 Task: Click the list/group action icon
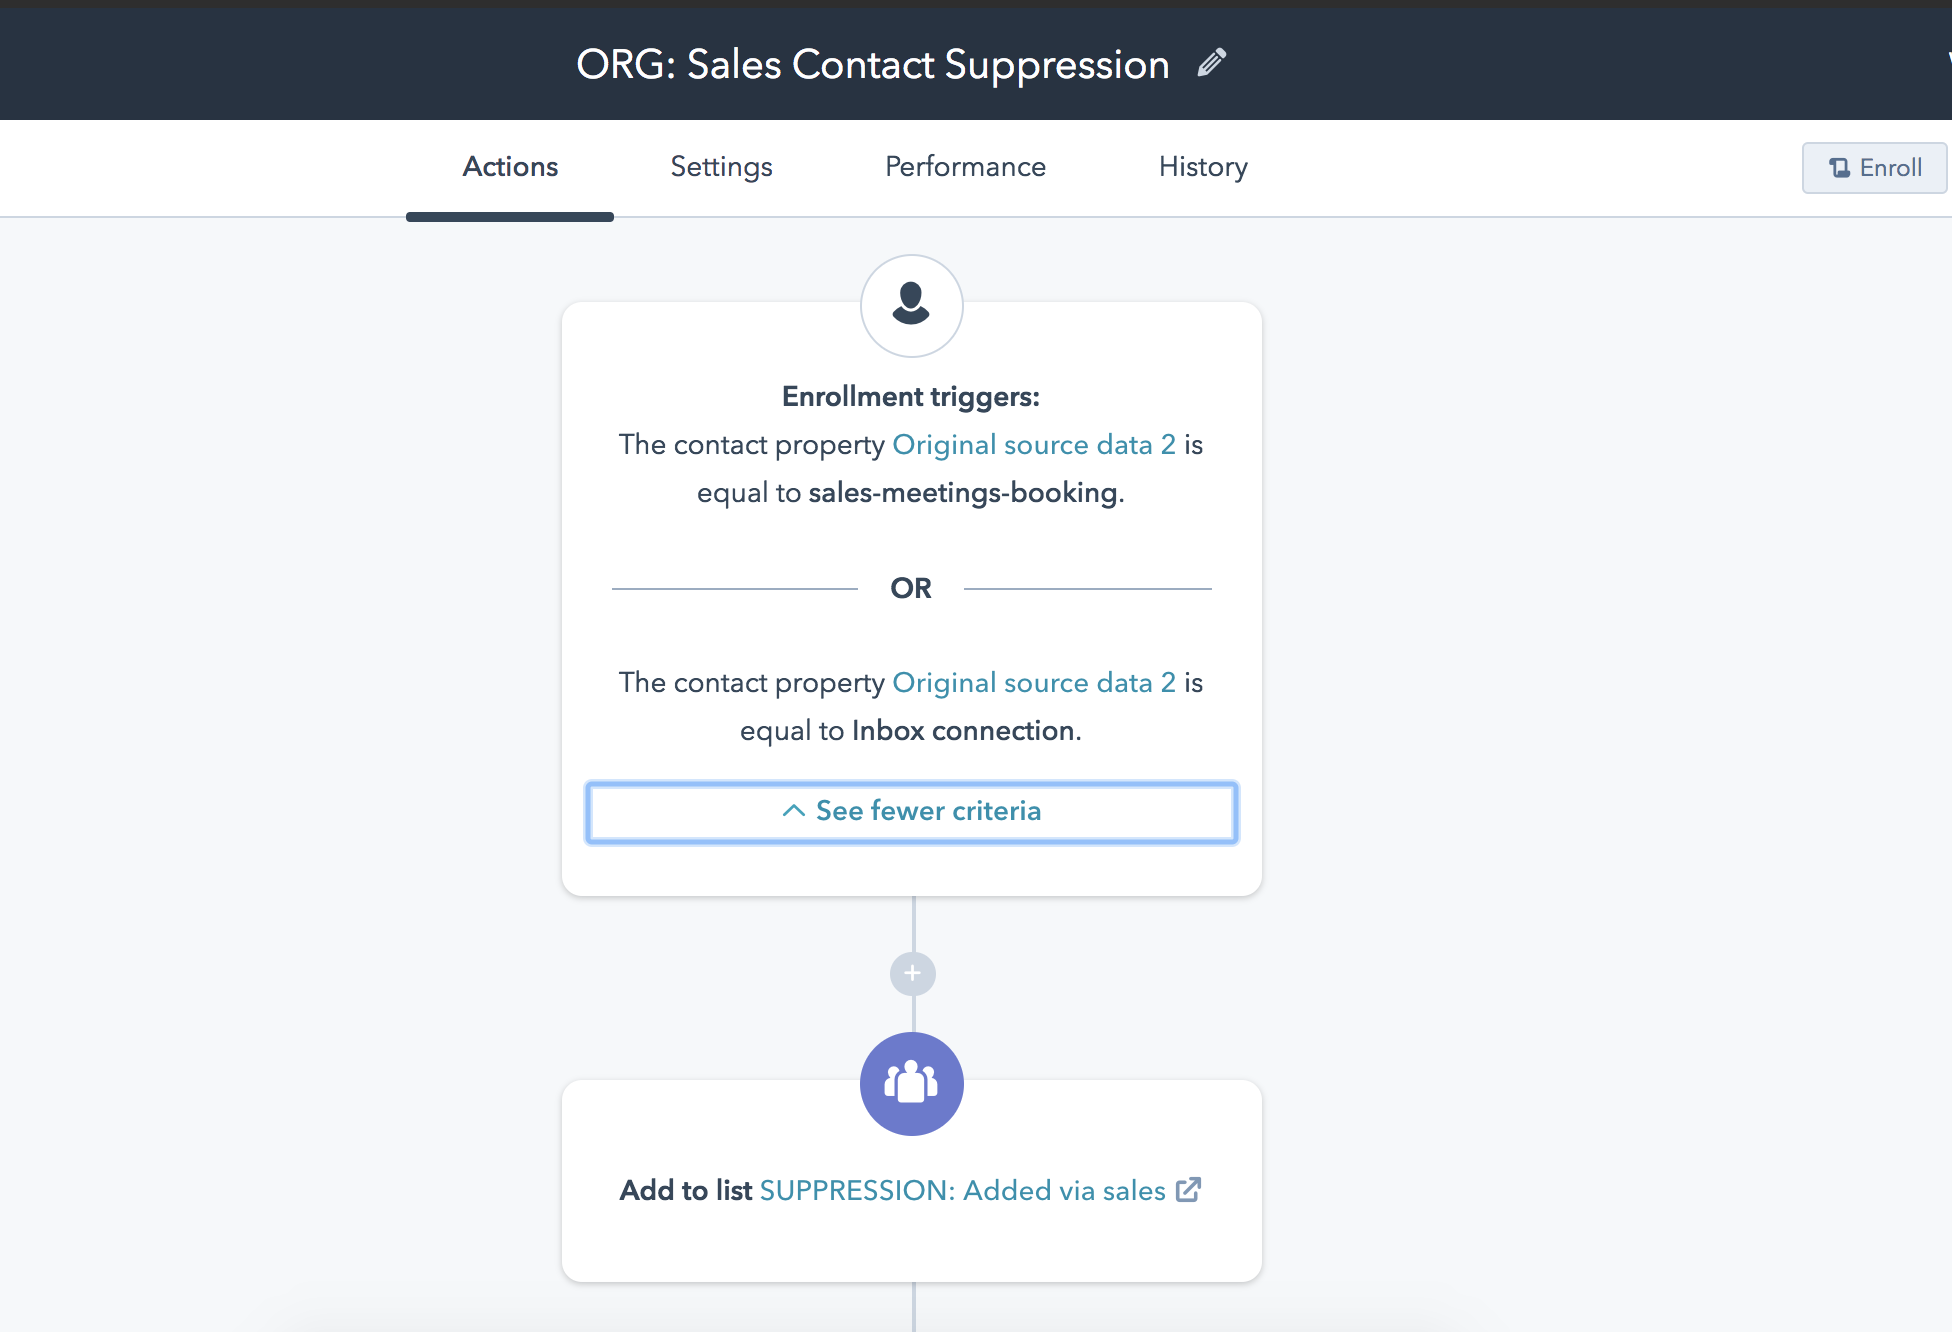pyautogui.click(x=911, y=1084)
